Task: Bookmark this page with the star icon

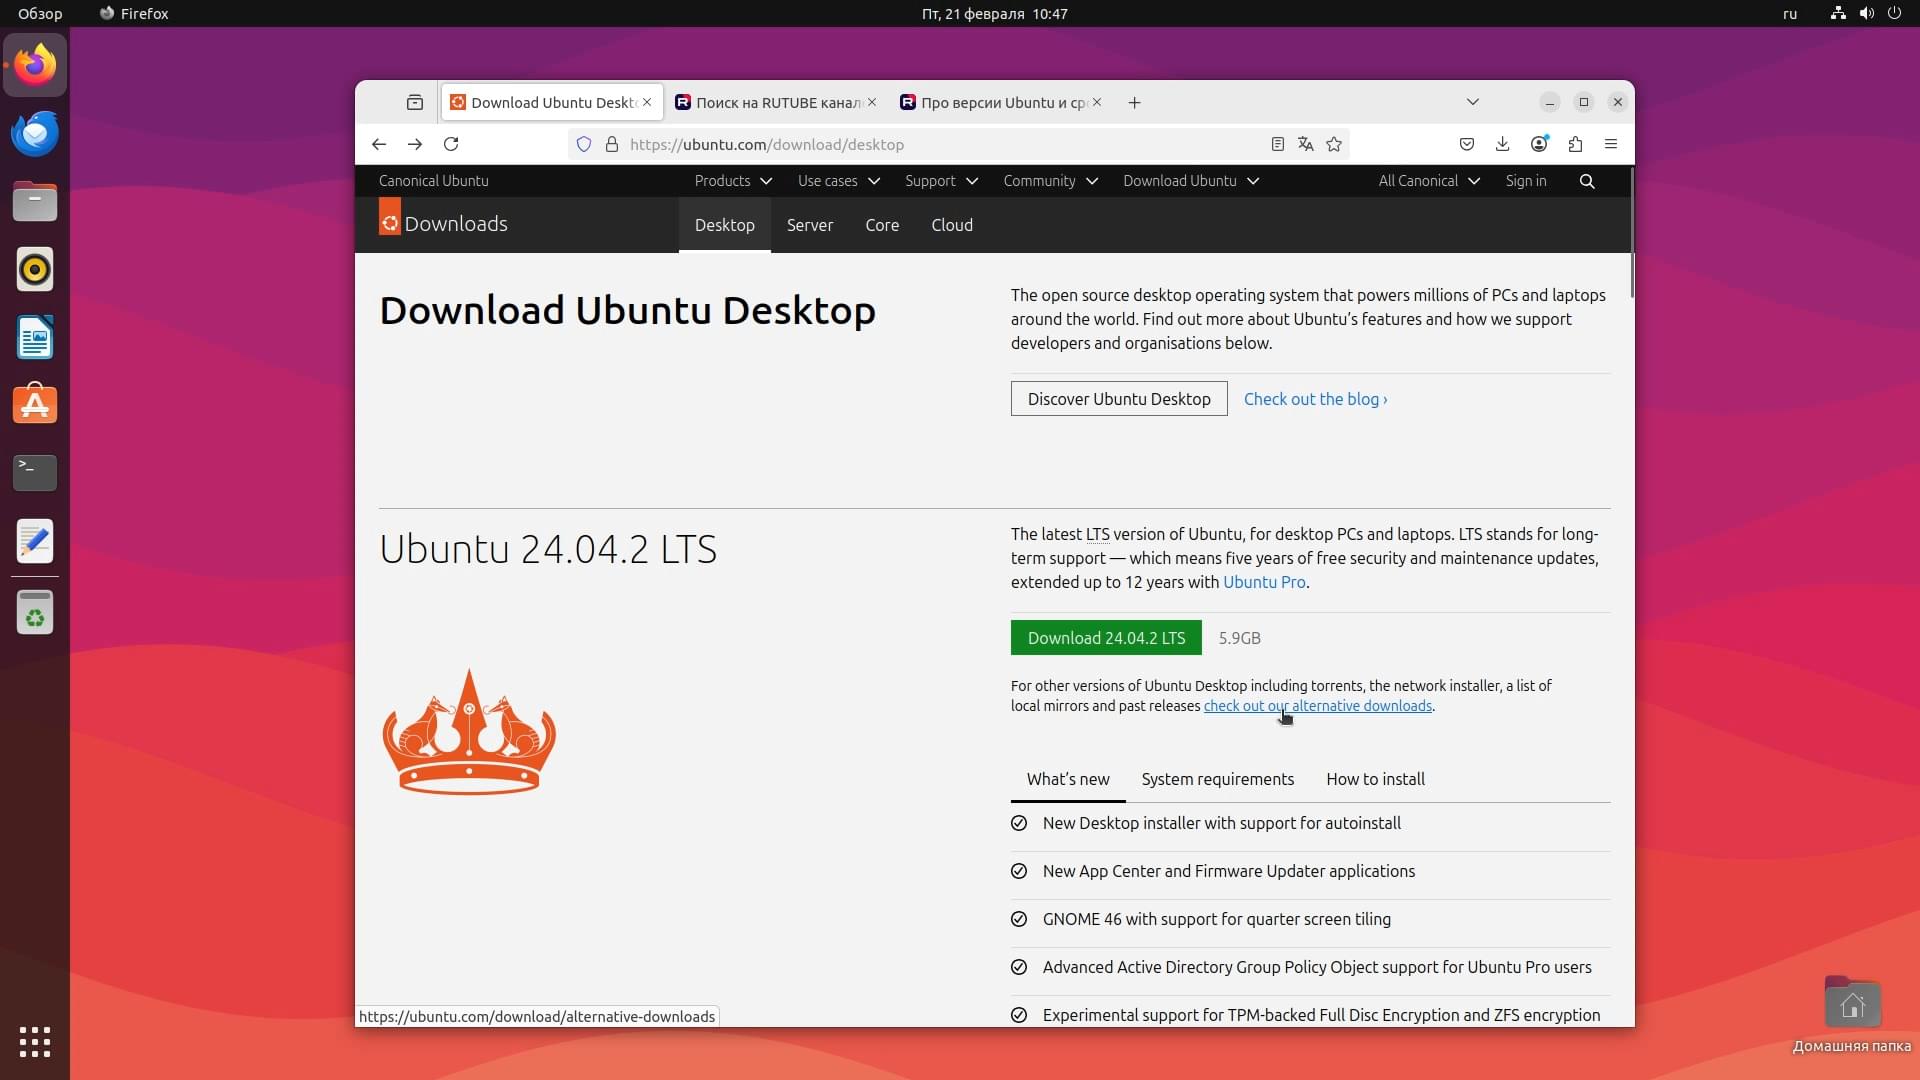Action: coord(1334,144)
